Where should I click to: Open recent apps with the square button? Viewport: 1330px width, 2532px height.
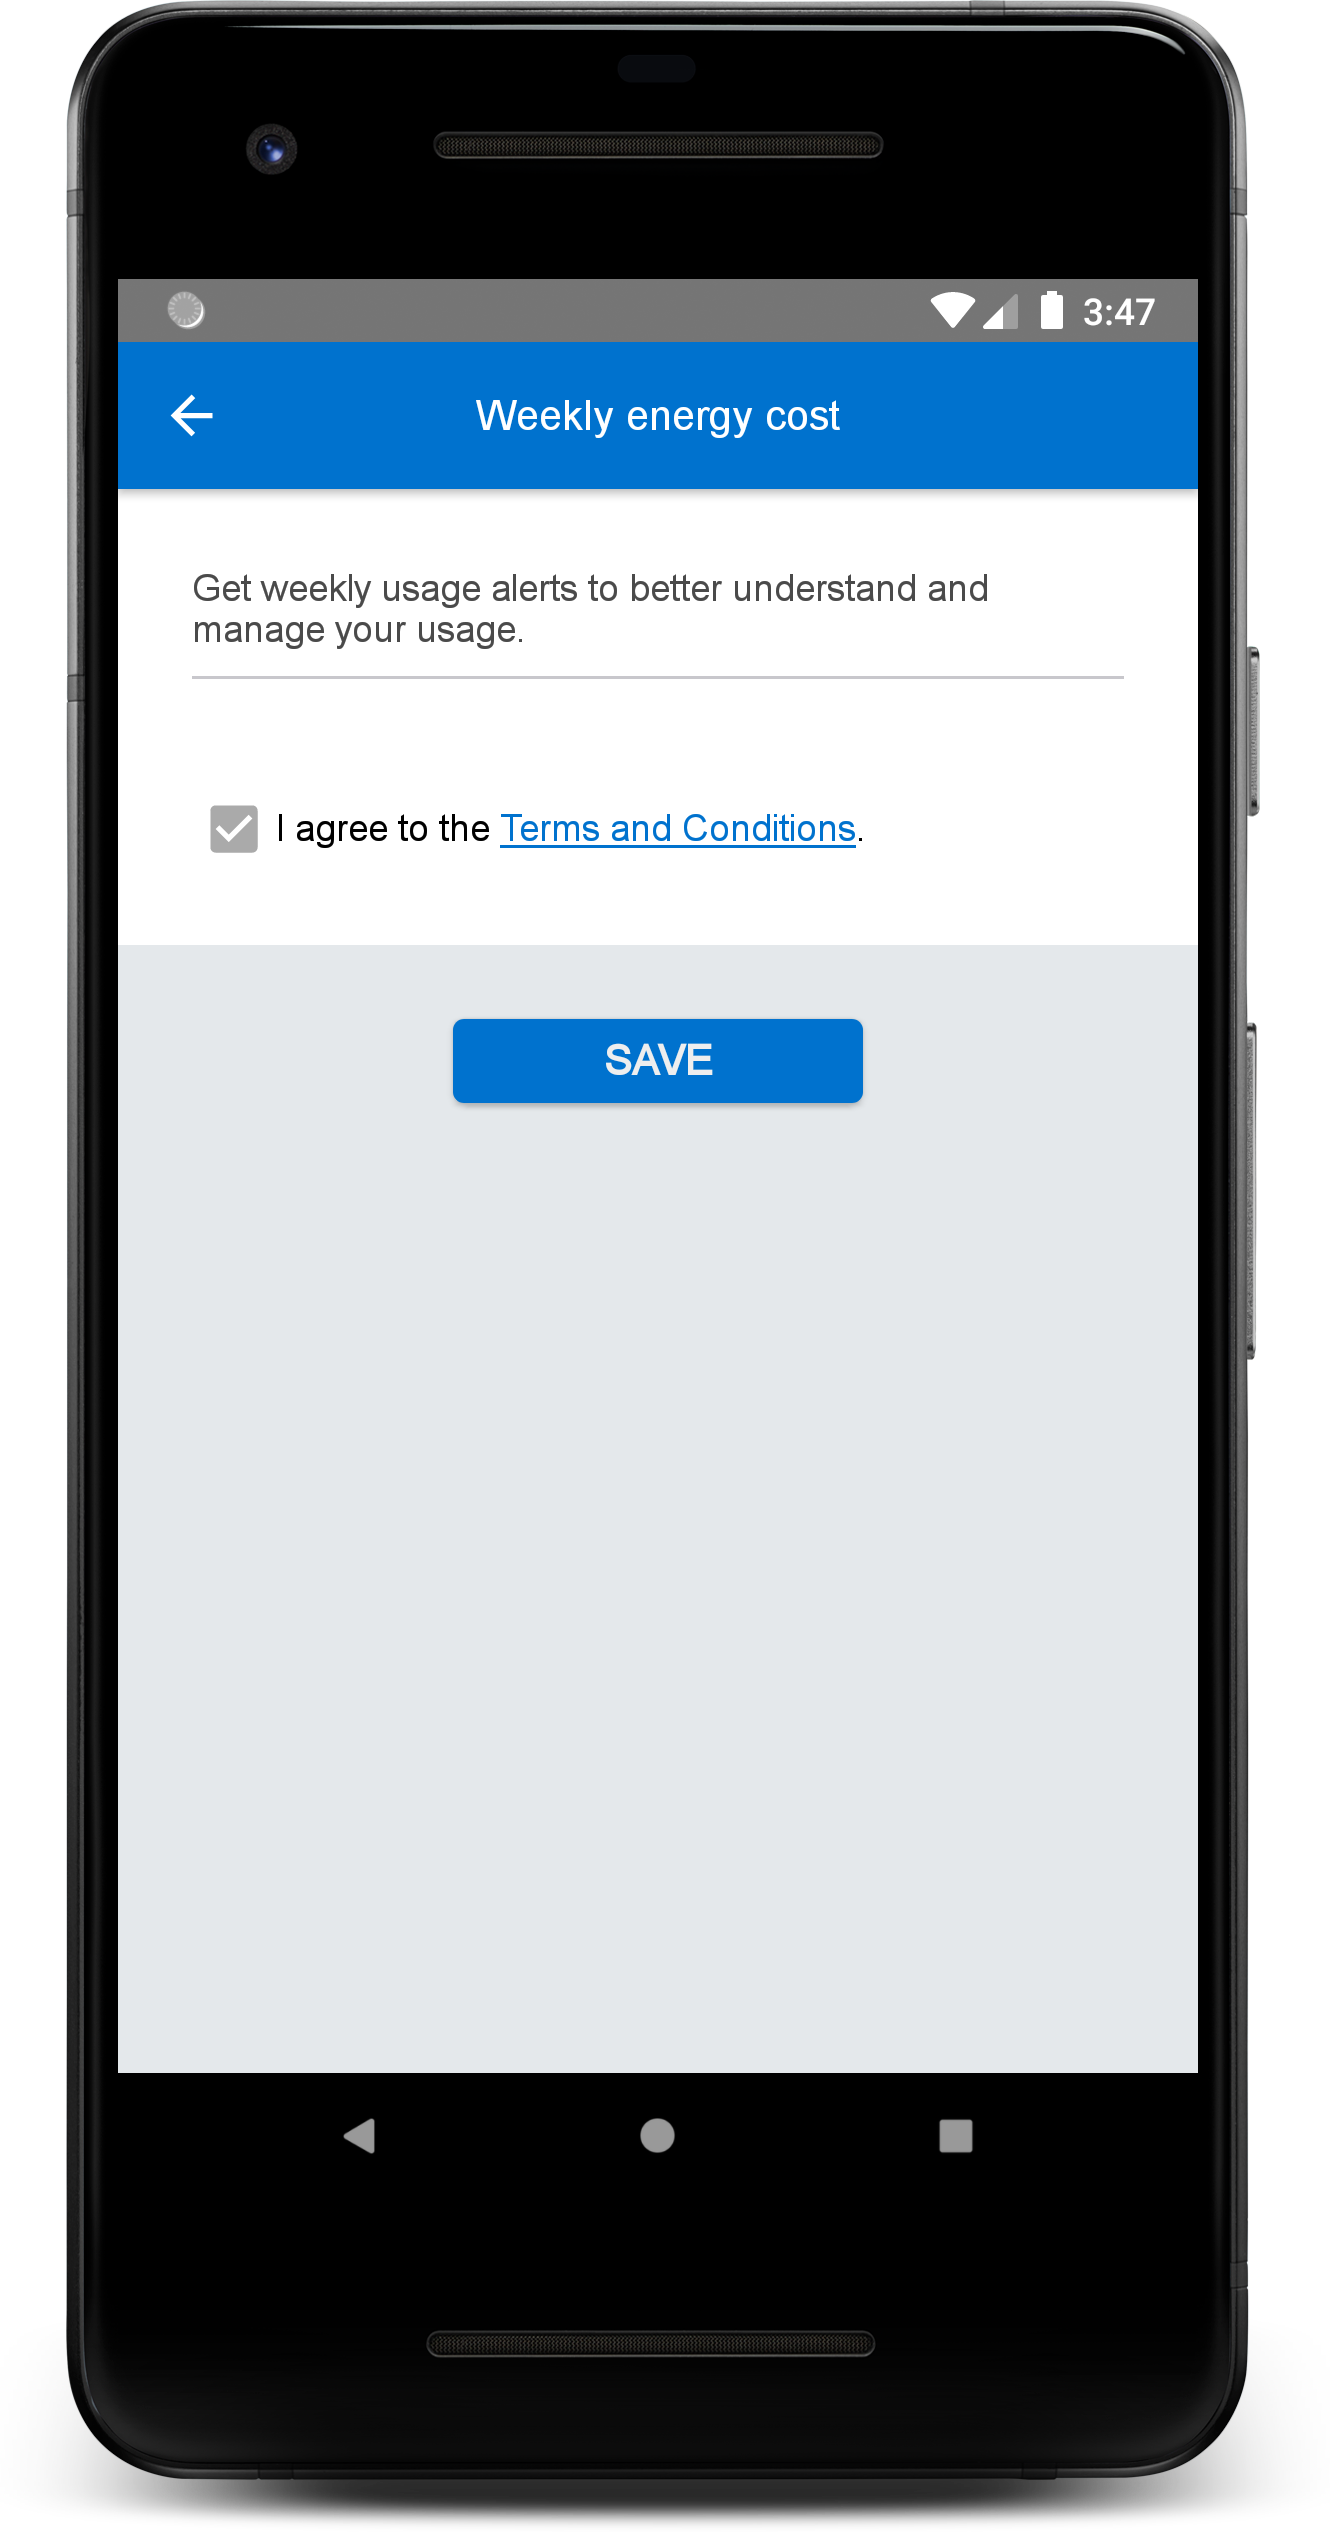click(956, 2136)
